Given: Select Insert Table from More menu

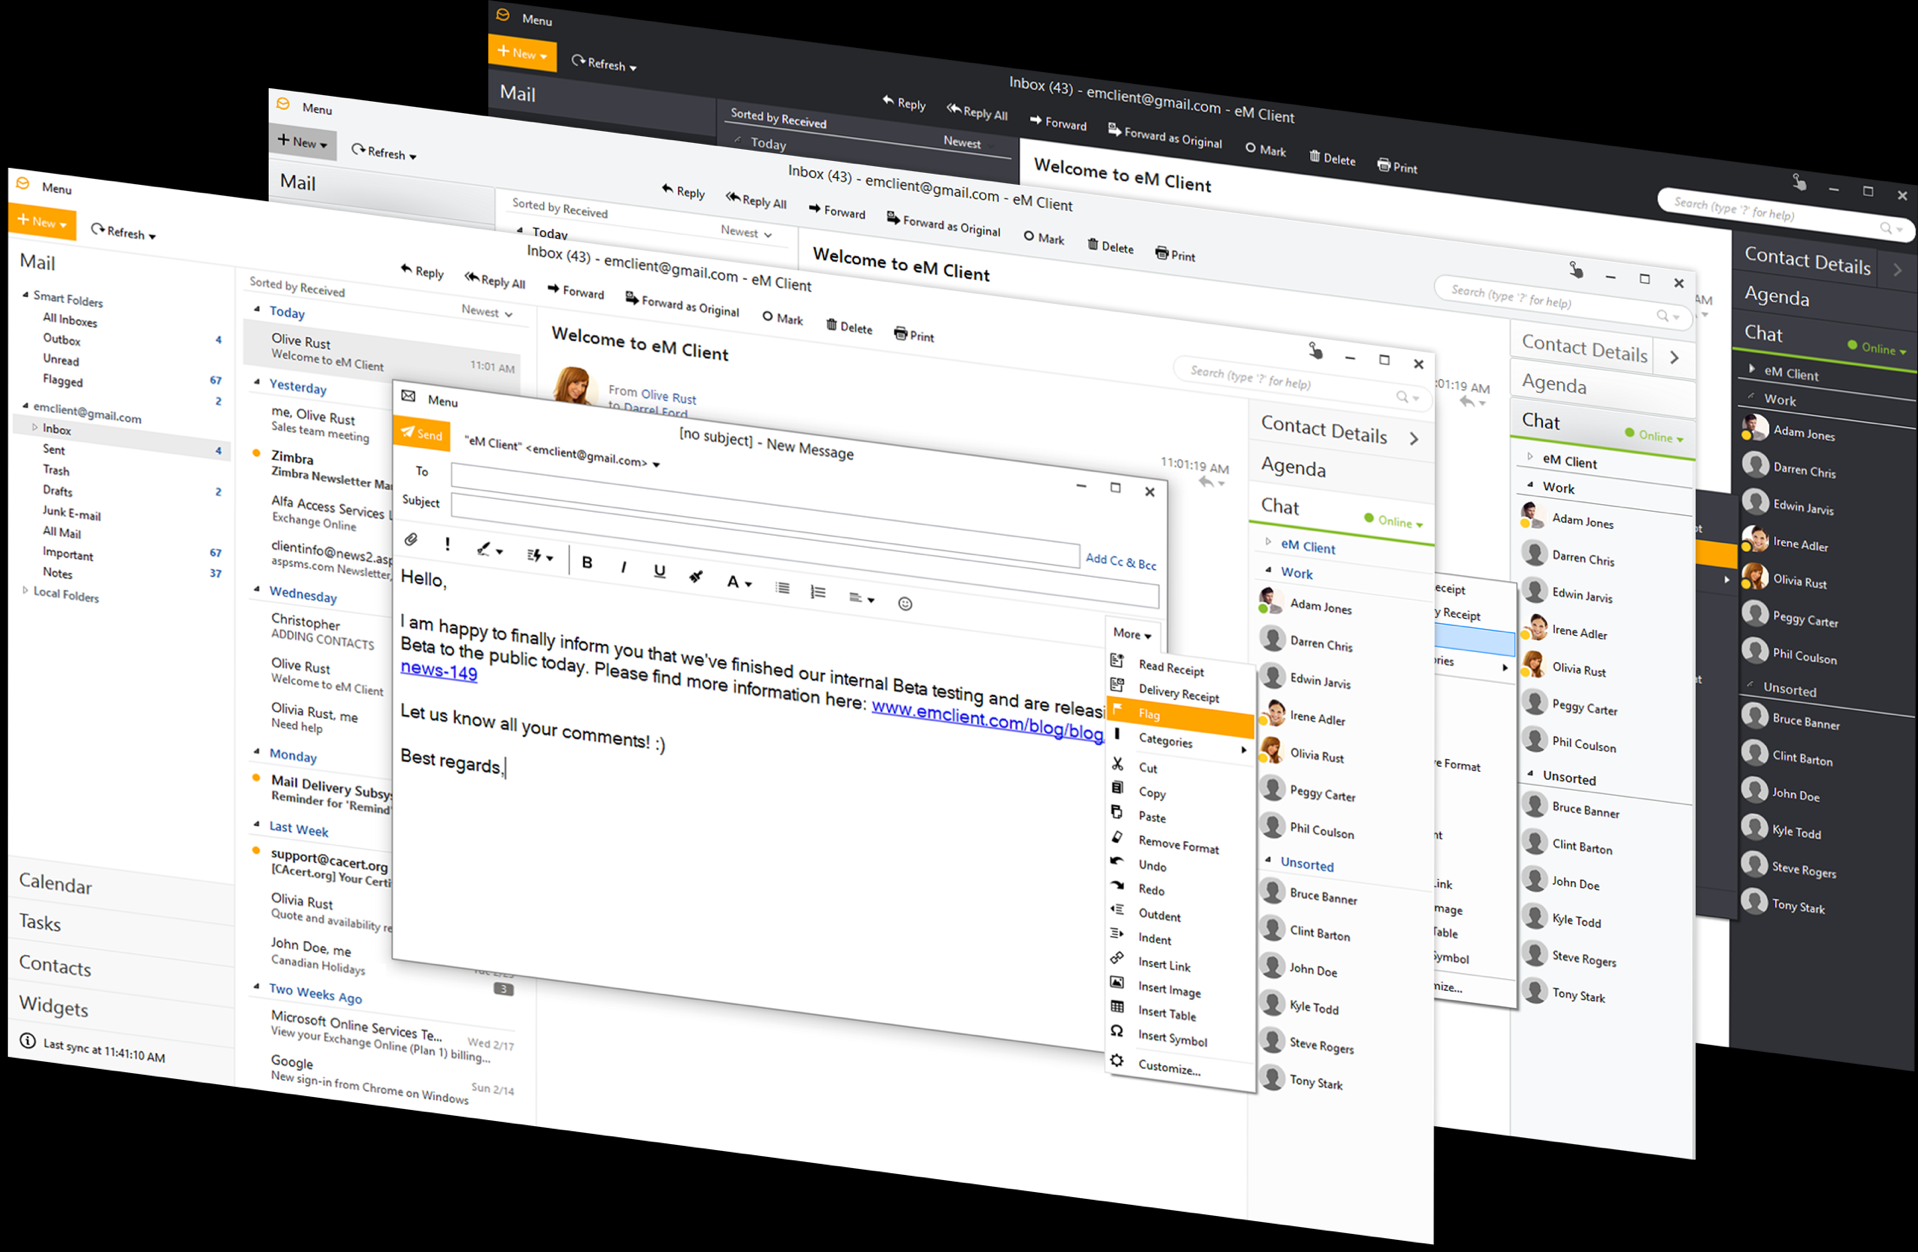Looking at the screenshot, I should point(1166,1014).
